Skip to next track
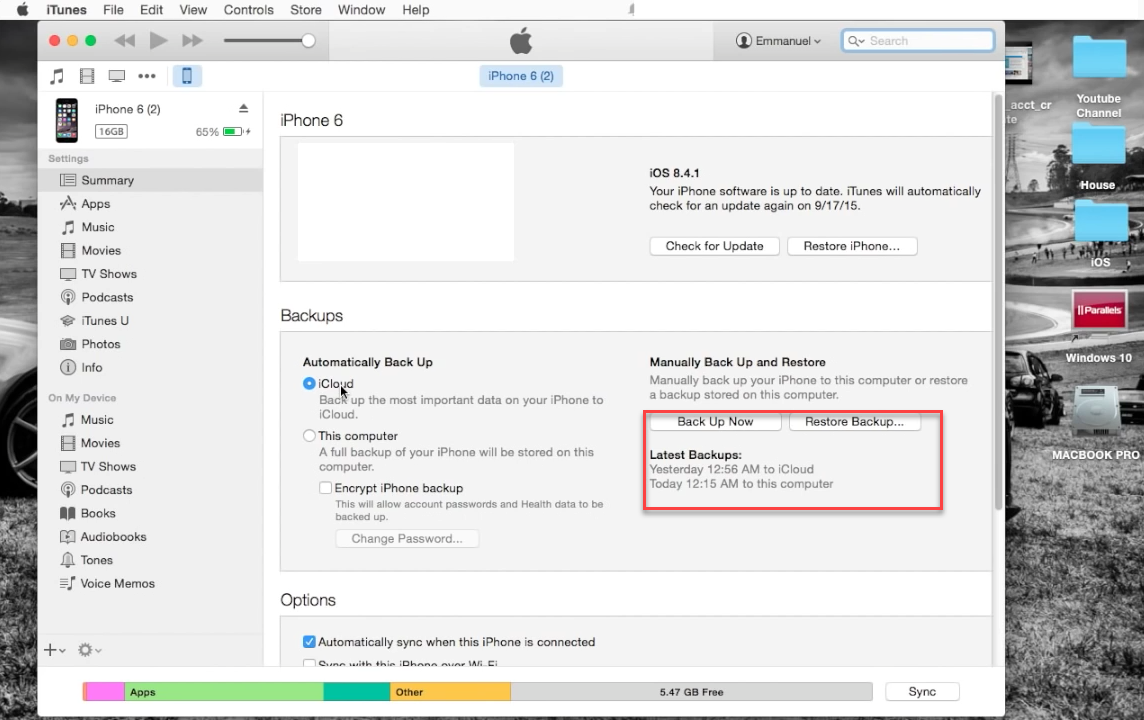1144x720 pixels. (x=193, y=41)
